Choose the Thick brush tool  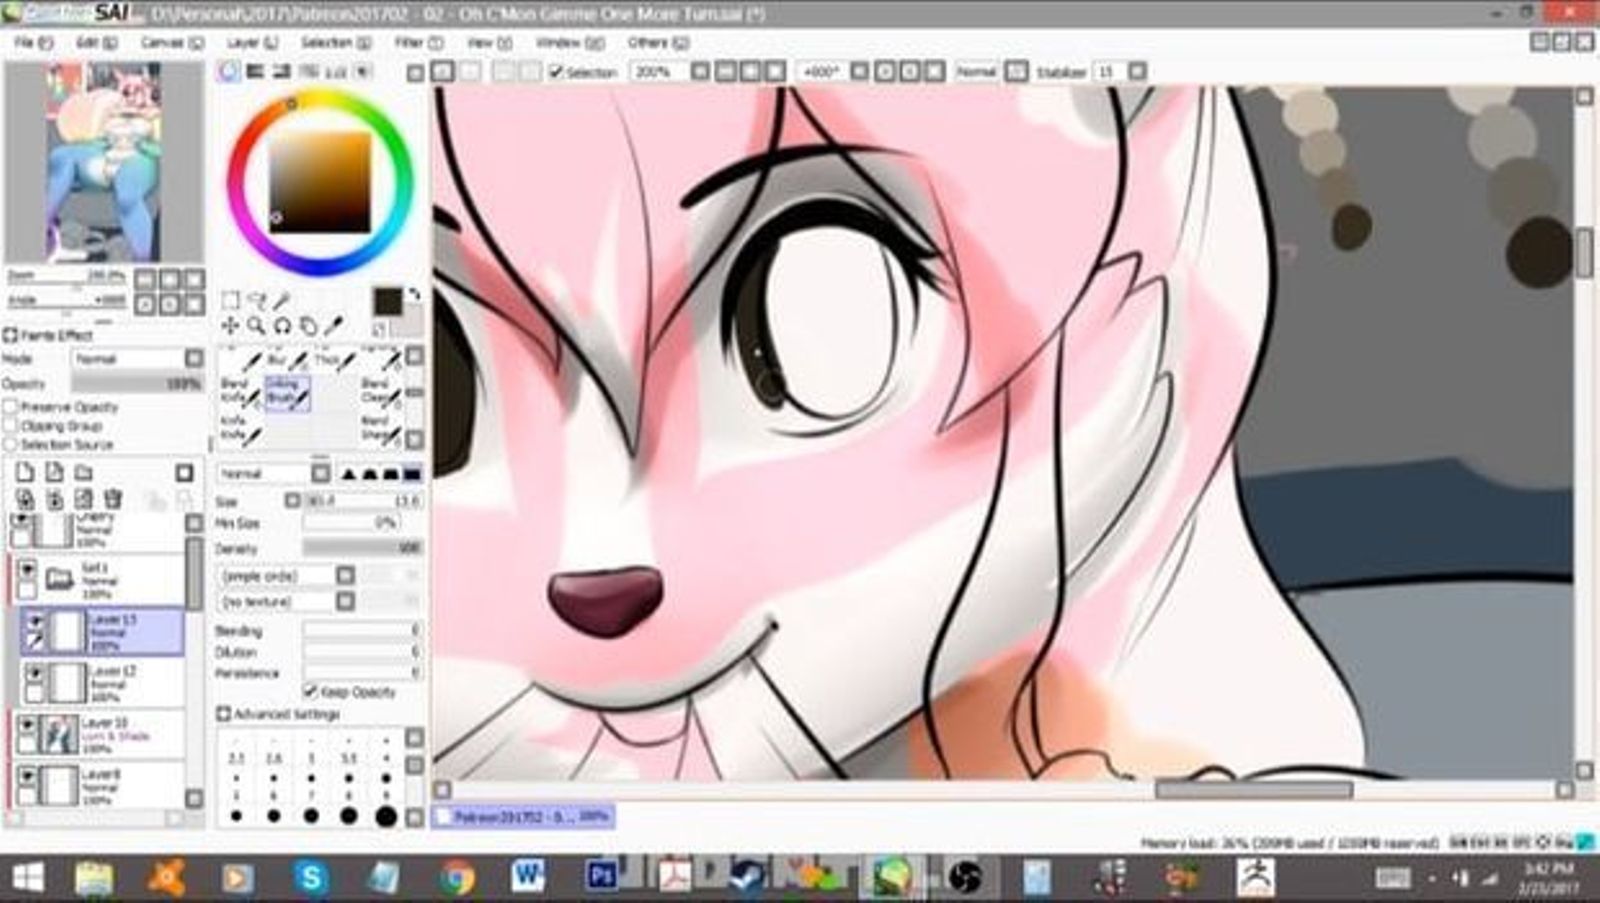[x=336, y=360]
